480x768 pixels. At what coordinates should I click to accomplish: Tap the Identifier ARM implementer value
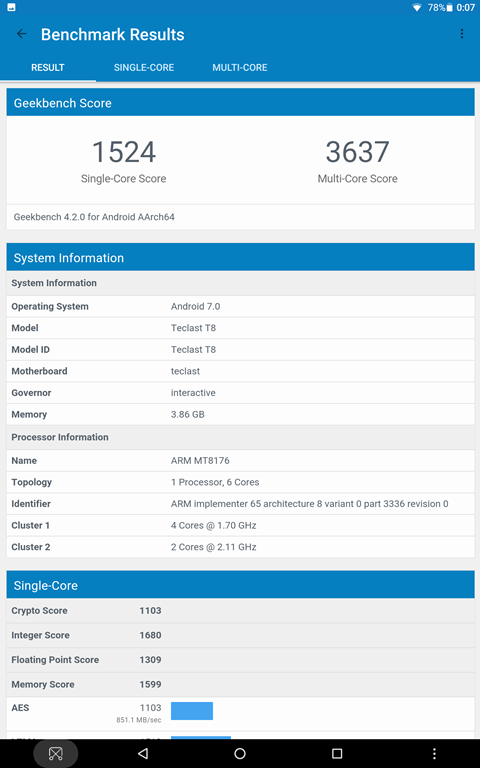pos(310,504)
